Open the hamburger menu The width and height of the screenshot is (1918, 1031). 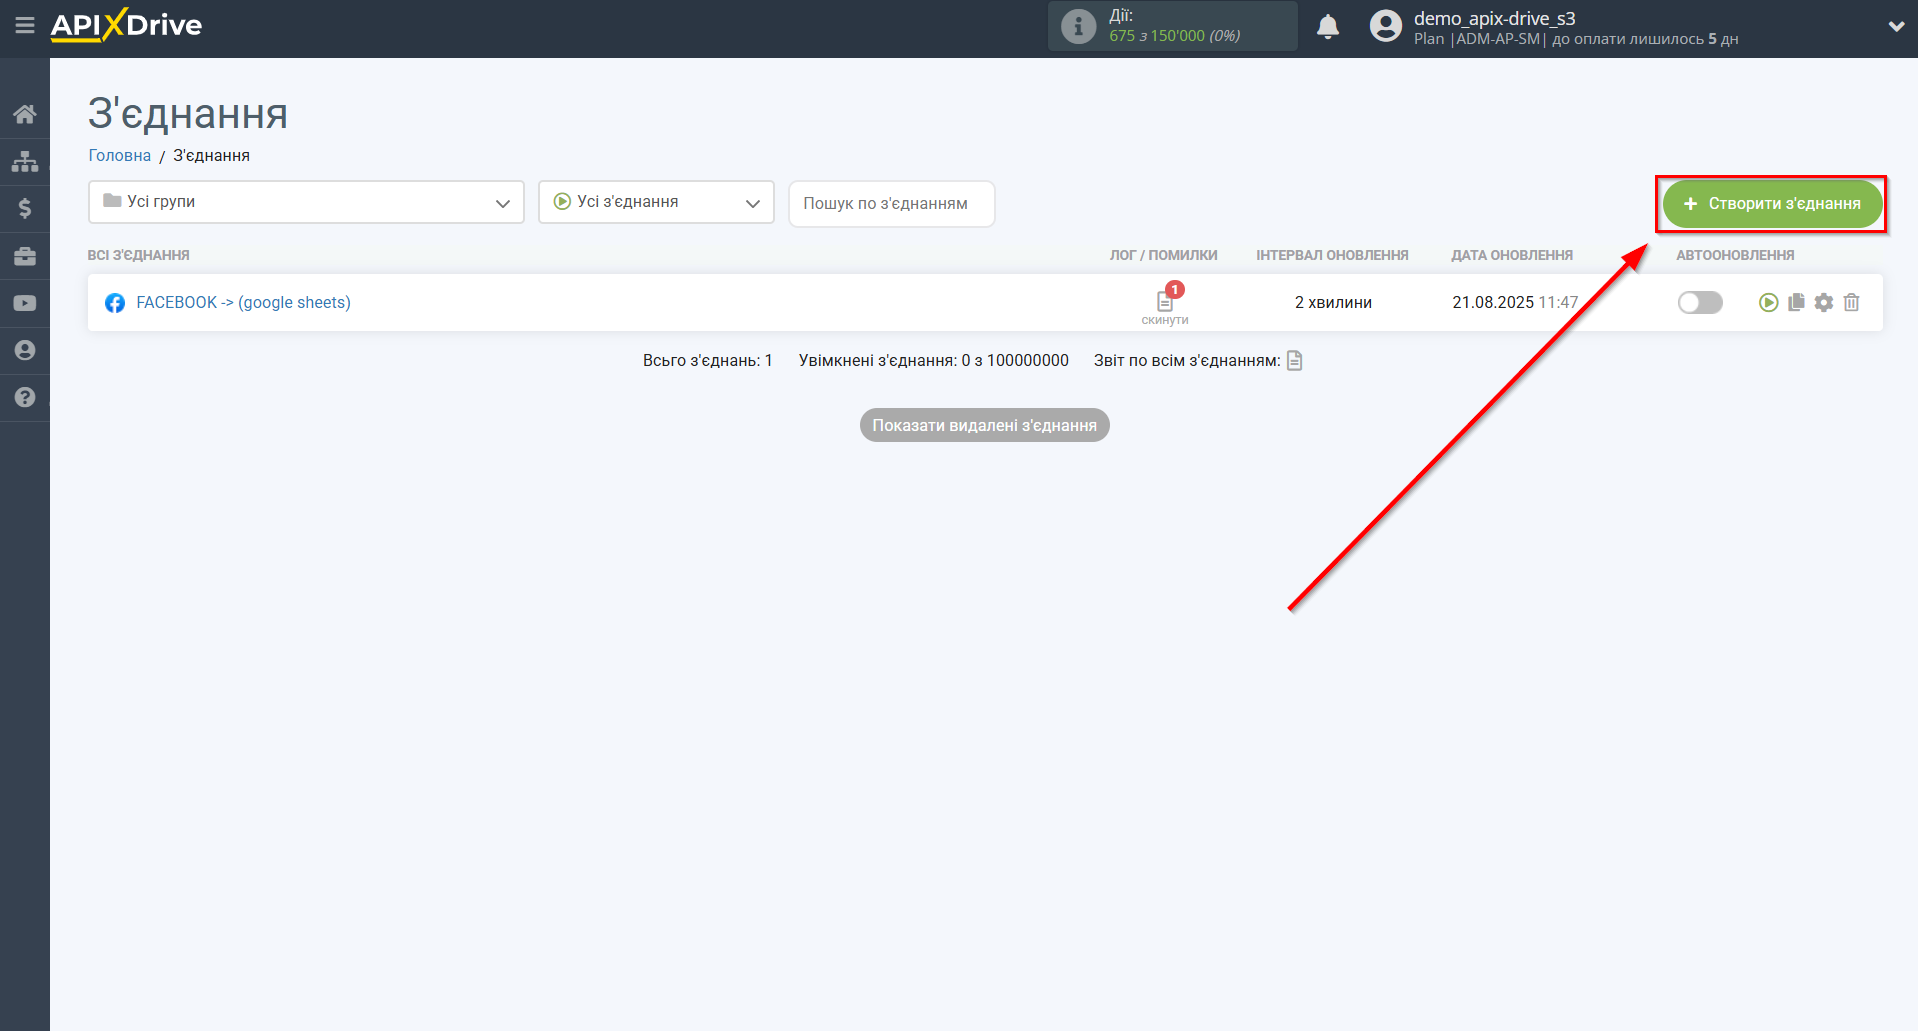(25, 25)
